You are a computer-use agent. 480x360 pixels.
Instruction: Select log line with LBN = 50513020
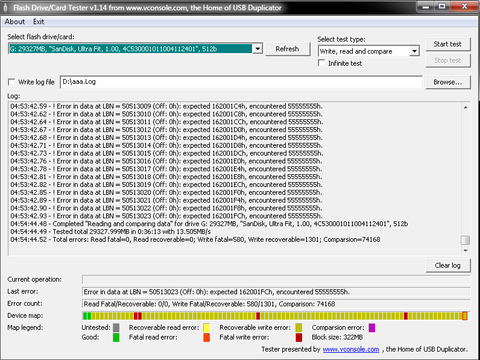coord(166,192)
